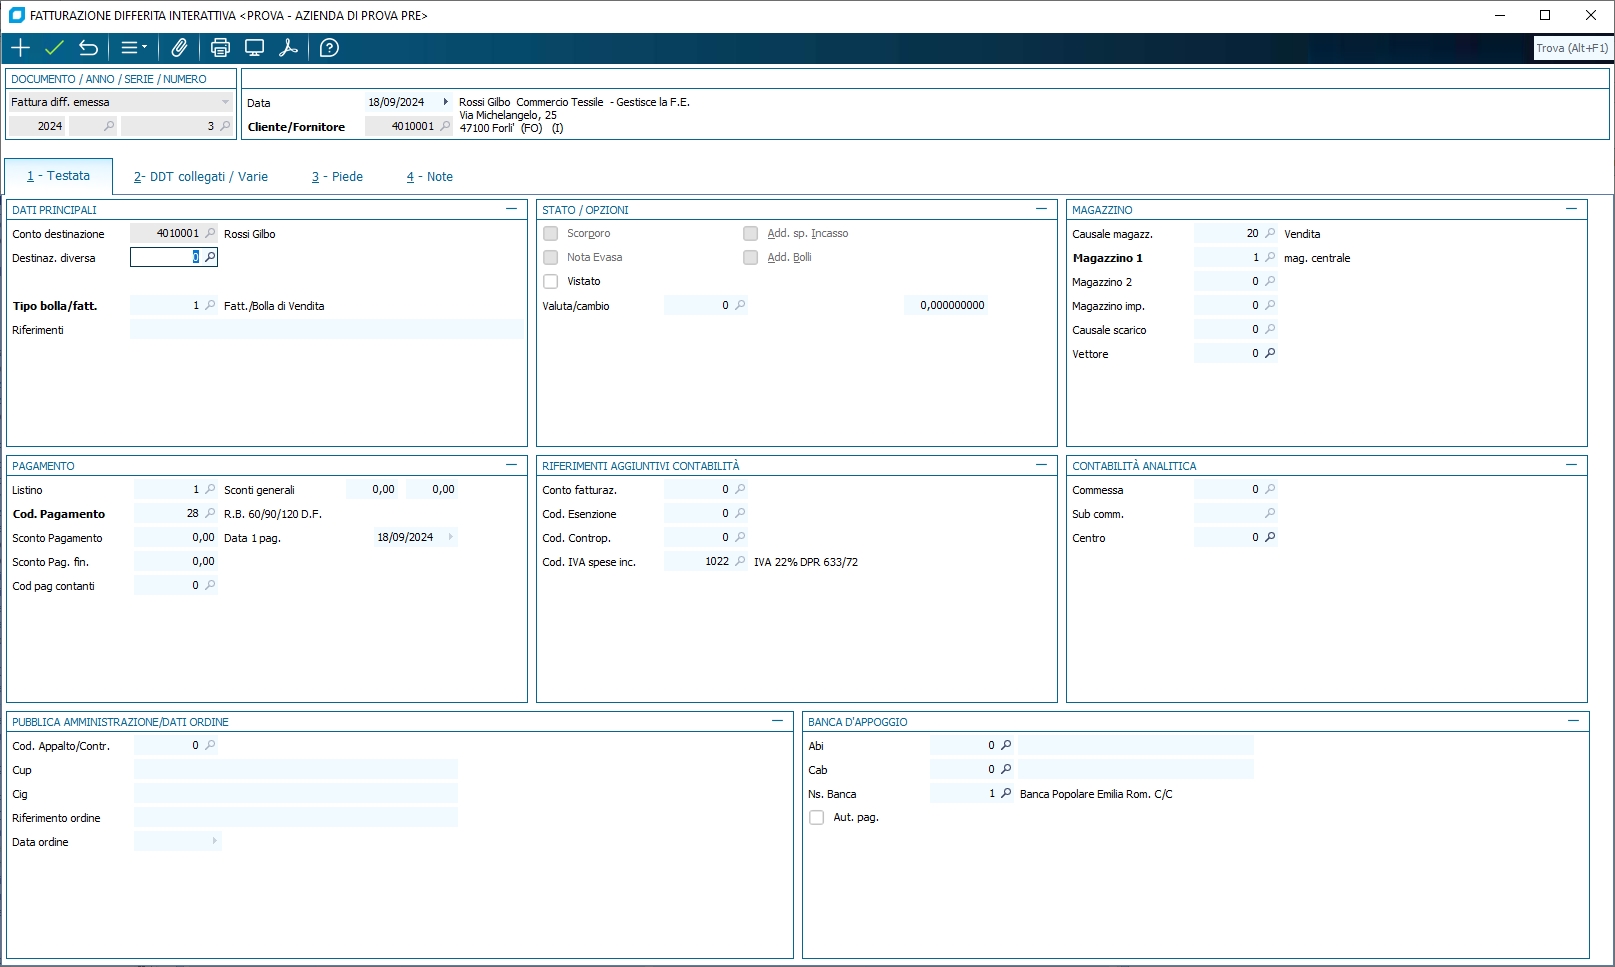The width and height of the screenshot is (1615, 967).
Task: Click the printer icon in toolbar
Action: [220, 48]
